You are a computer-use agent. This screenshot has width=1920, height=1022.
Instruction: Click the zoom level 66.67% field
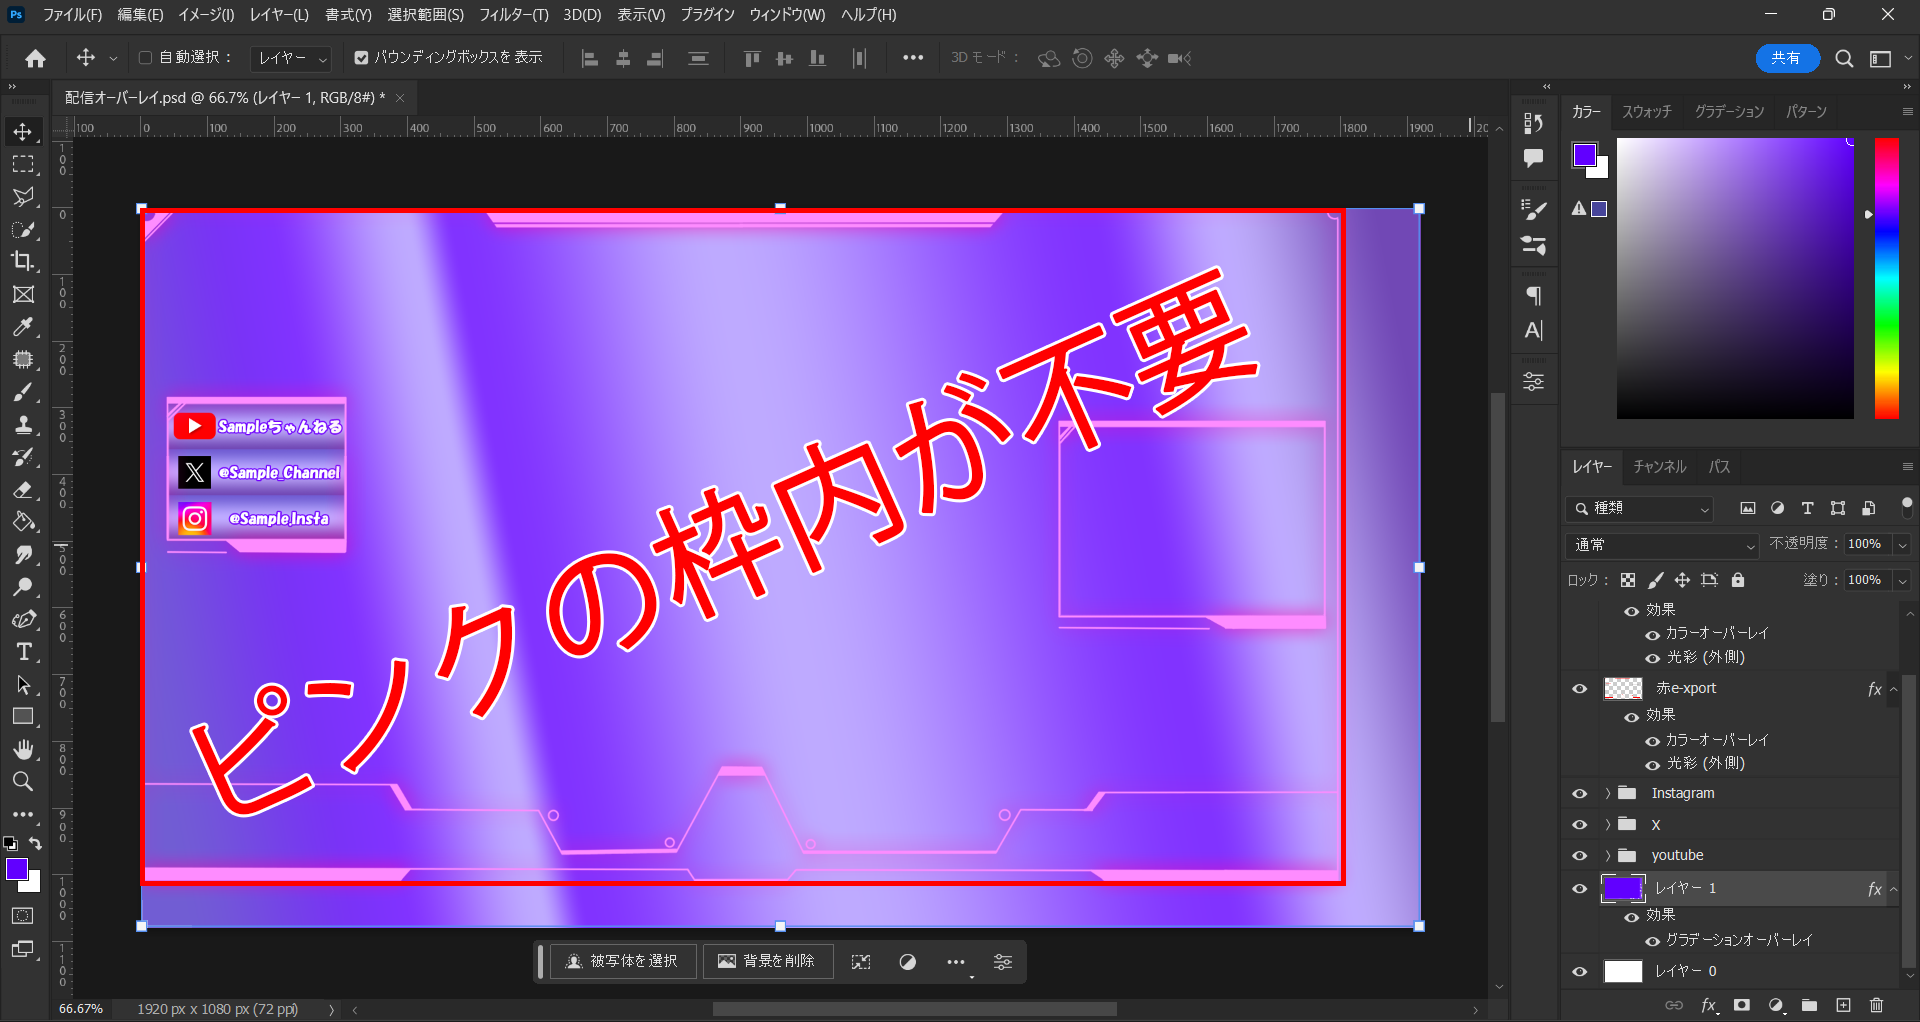pos(81,1009)
